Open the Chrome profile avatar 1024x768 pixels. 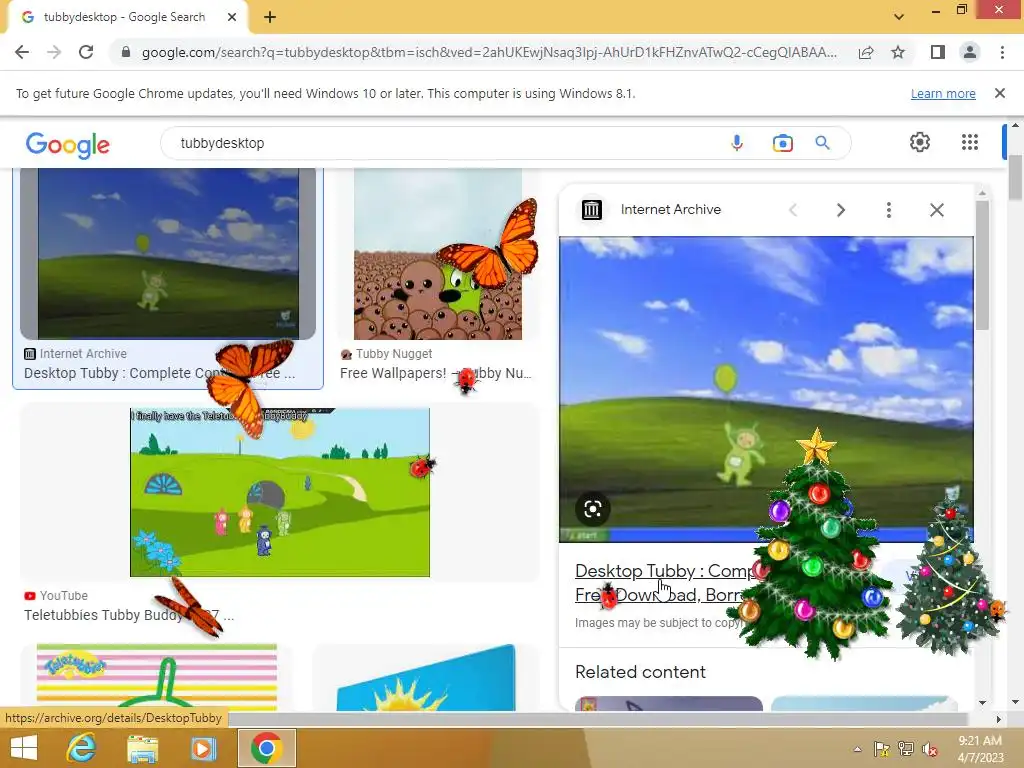tap(970, 52)
